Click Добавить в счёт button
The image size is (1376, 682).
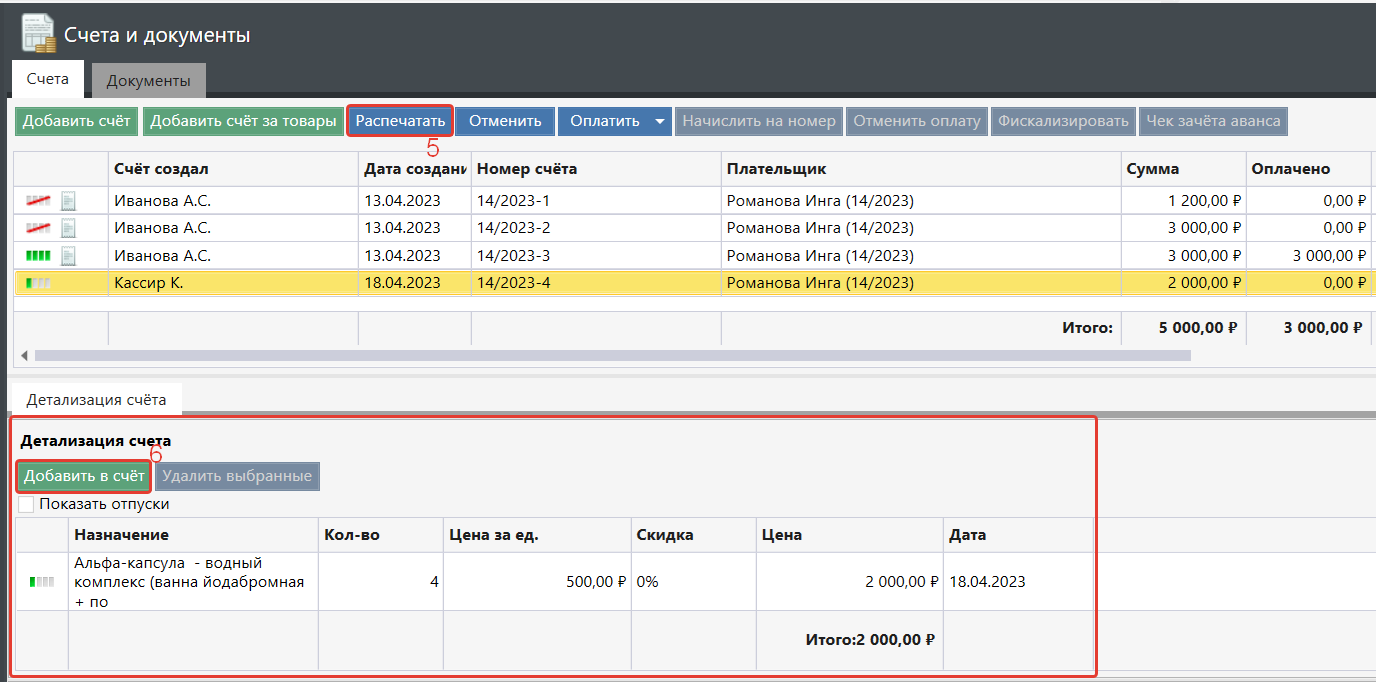(x=84, y=476)
